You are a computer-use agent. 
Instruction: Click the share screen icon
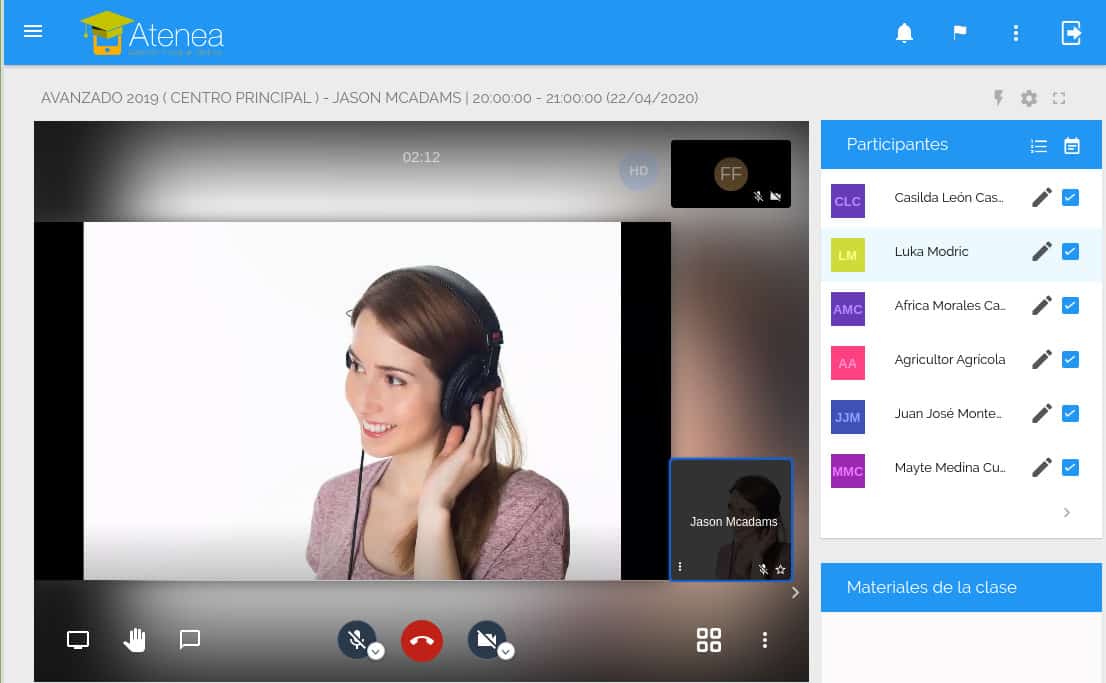[x=78, y=640]
